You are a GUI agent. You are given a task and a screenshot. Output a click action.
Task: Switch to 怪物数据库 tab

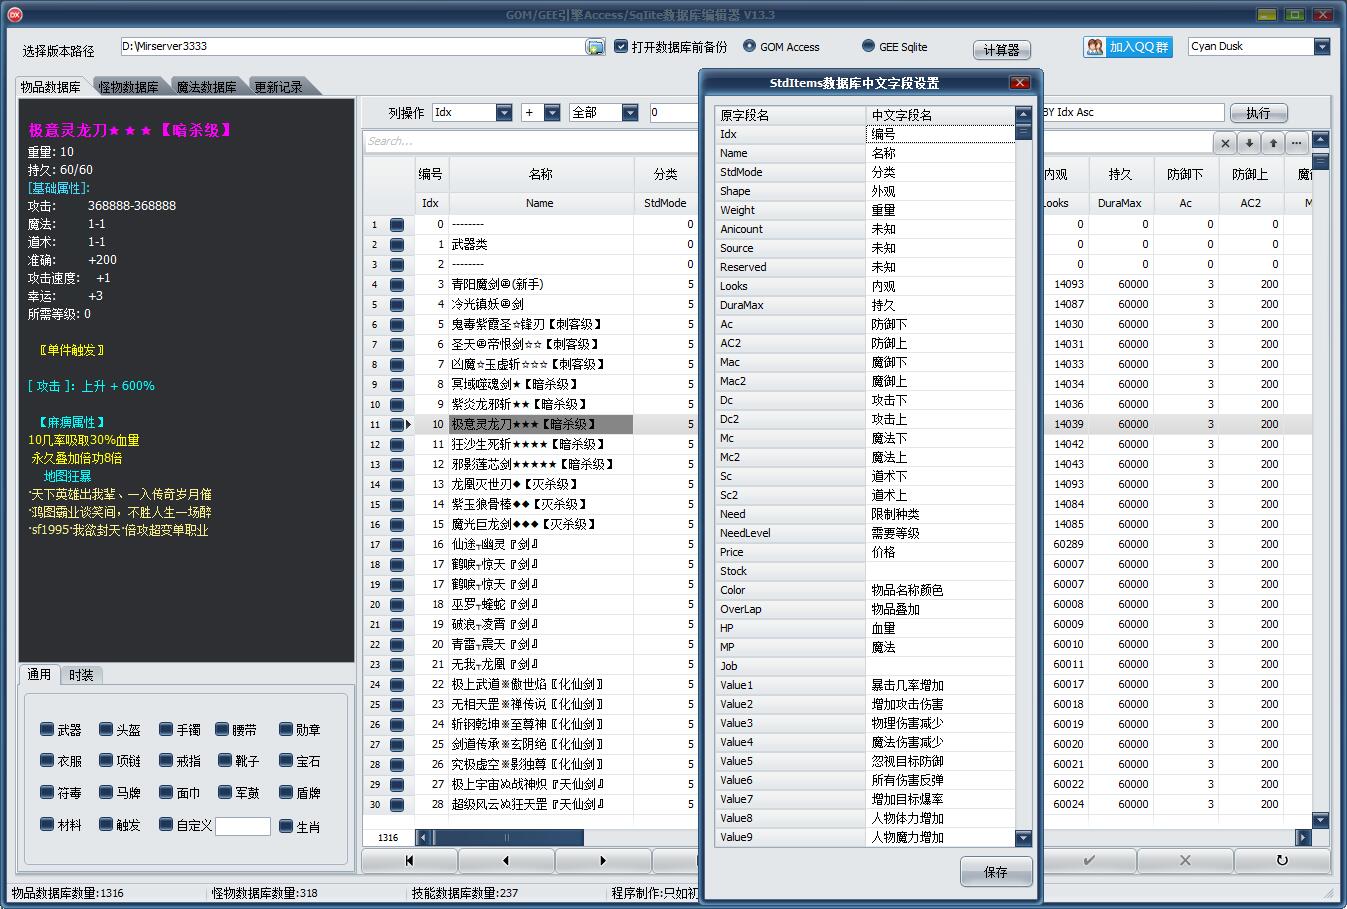tap(129, 87)
